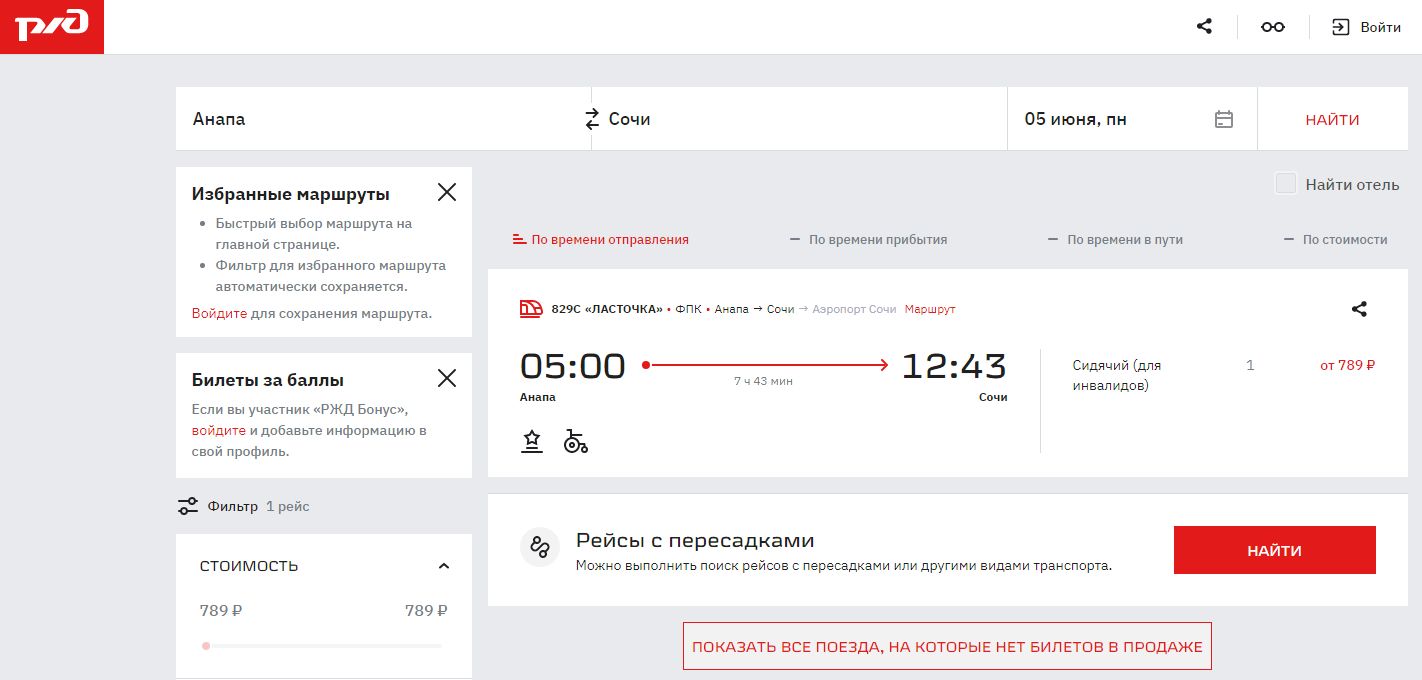Collapse the 'Стоимость' filter section
This screenshot has width=1422, height=680.
tap(444, 566)
